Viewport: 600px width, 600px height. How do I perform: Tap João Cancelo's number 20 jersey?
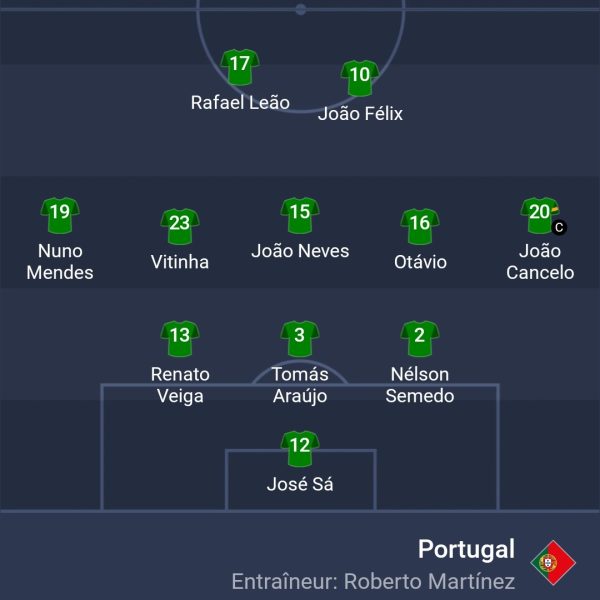[x=539, y=213]
